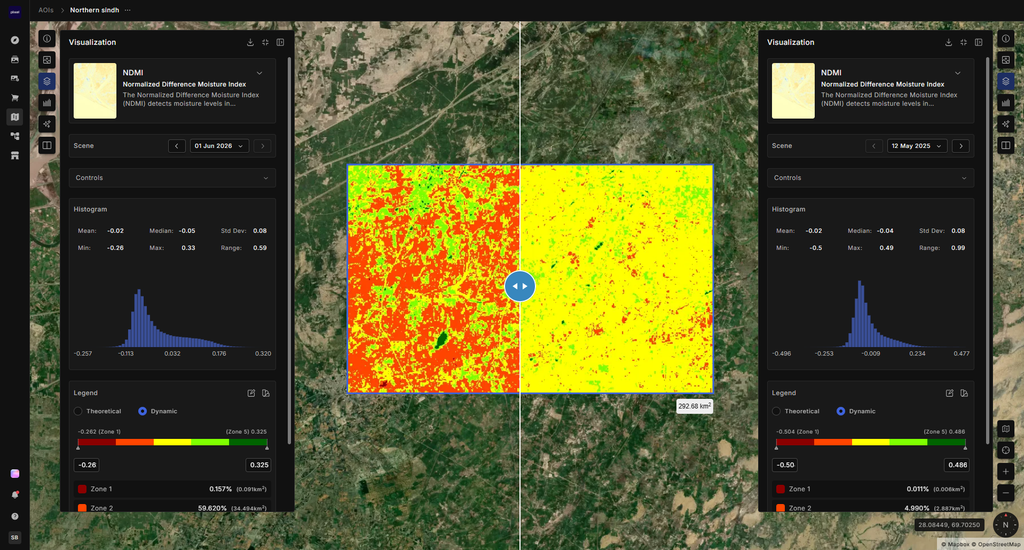Open the marketplace store icon in left sidebar

[x=14, y=155]
